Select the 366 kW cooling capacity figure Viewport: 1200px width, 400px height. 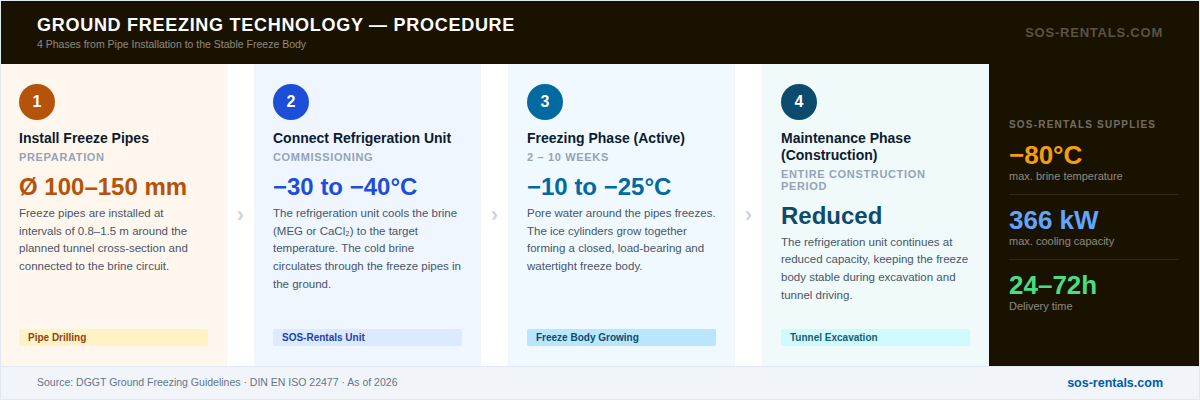click(x=1054, y=221)
